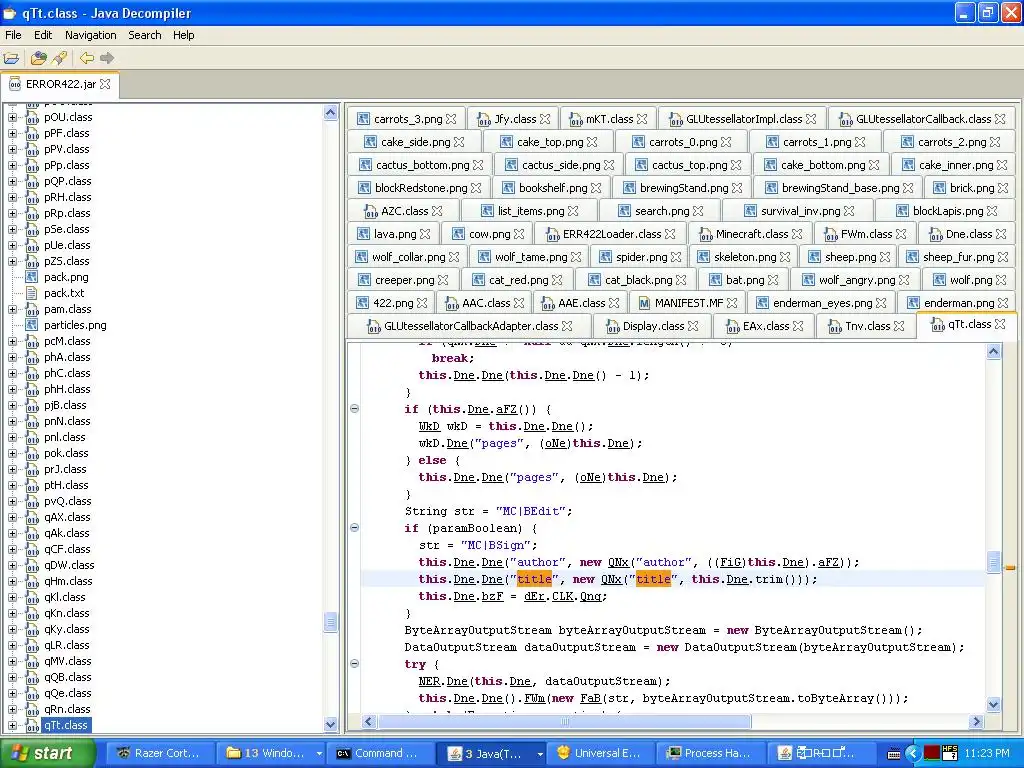Close the Display.class tab
This screenshot has height=768, width=1024.
(693, 326)
